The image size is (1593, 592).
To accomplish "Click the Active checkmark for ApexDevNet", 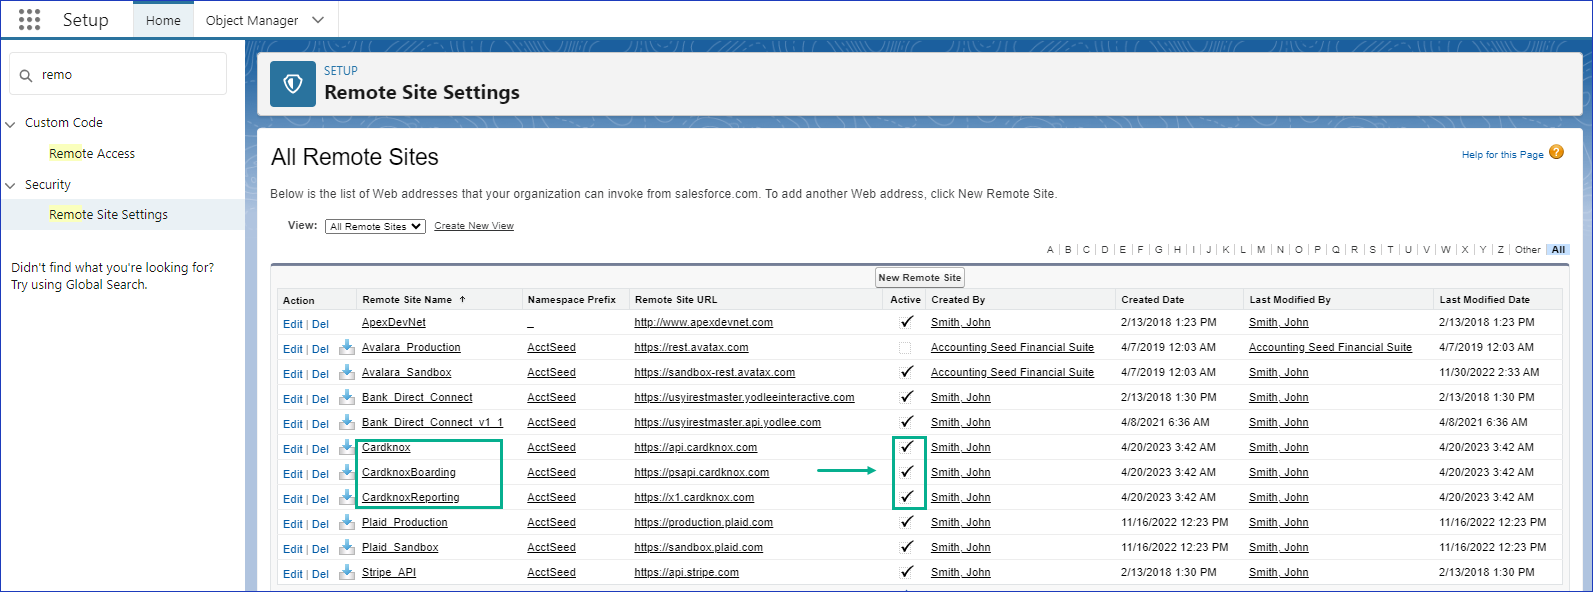I will (x=906, y=322).
